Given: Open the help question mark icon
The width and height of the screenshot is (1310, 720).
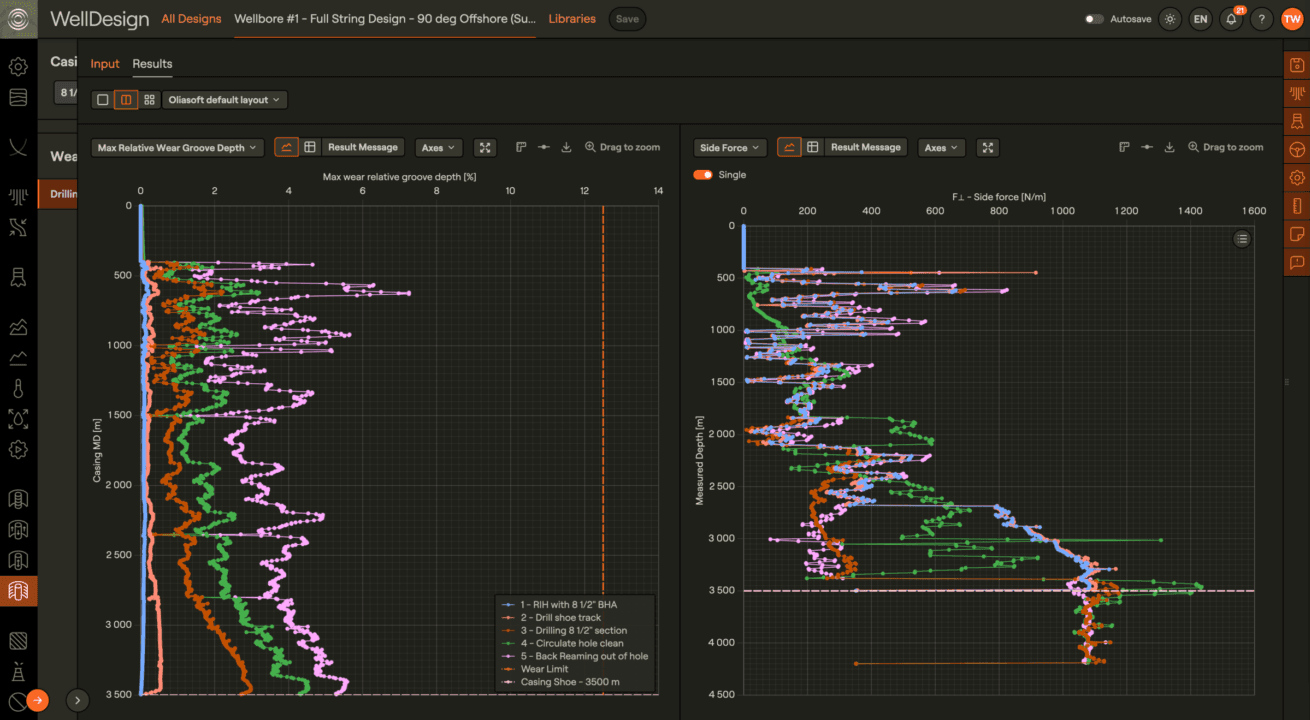Looking at the screenshot, I should [1261, 19].
